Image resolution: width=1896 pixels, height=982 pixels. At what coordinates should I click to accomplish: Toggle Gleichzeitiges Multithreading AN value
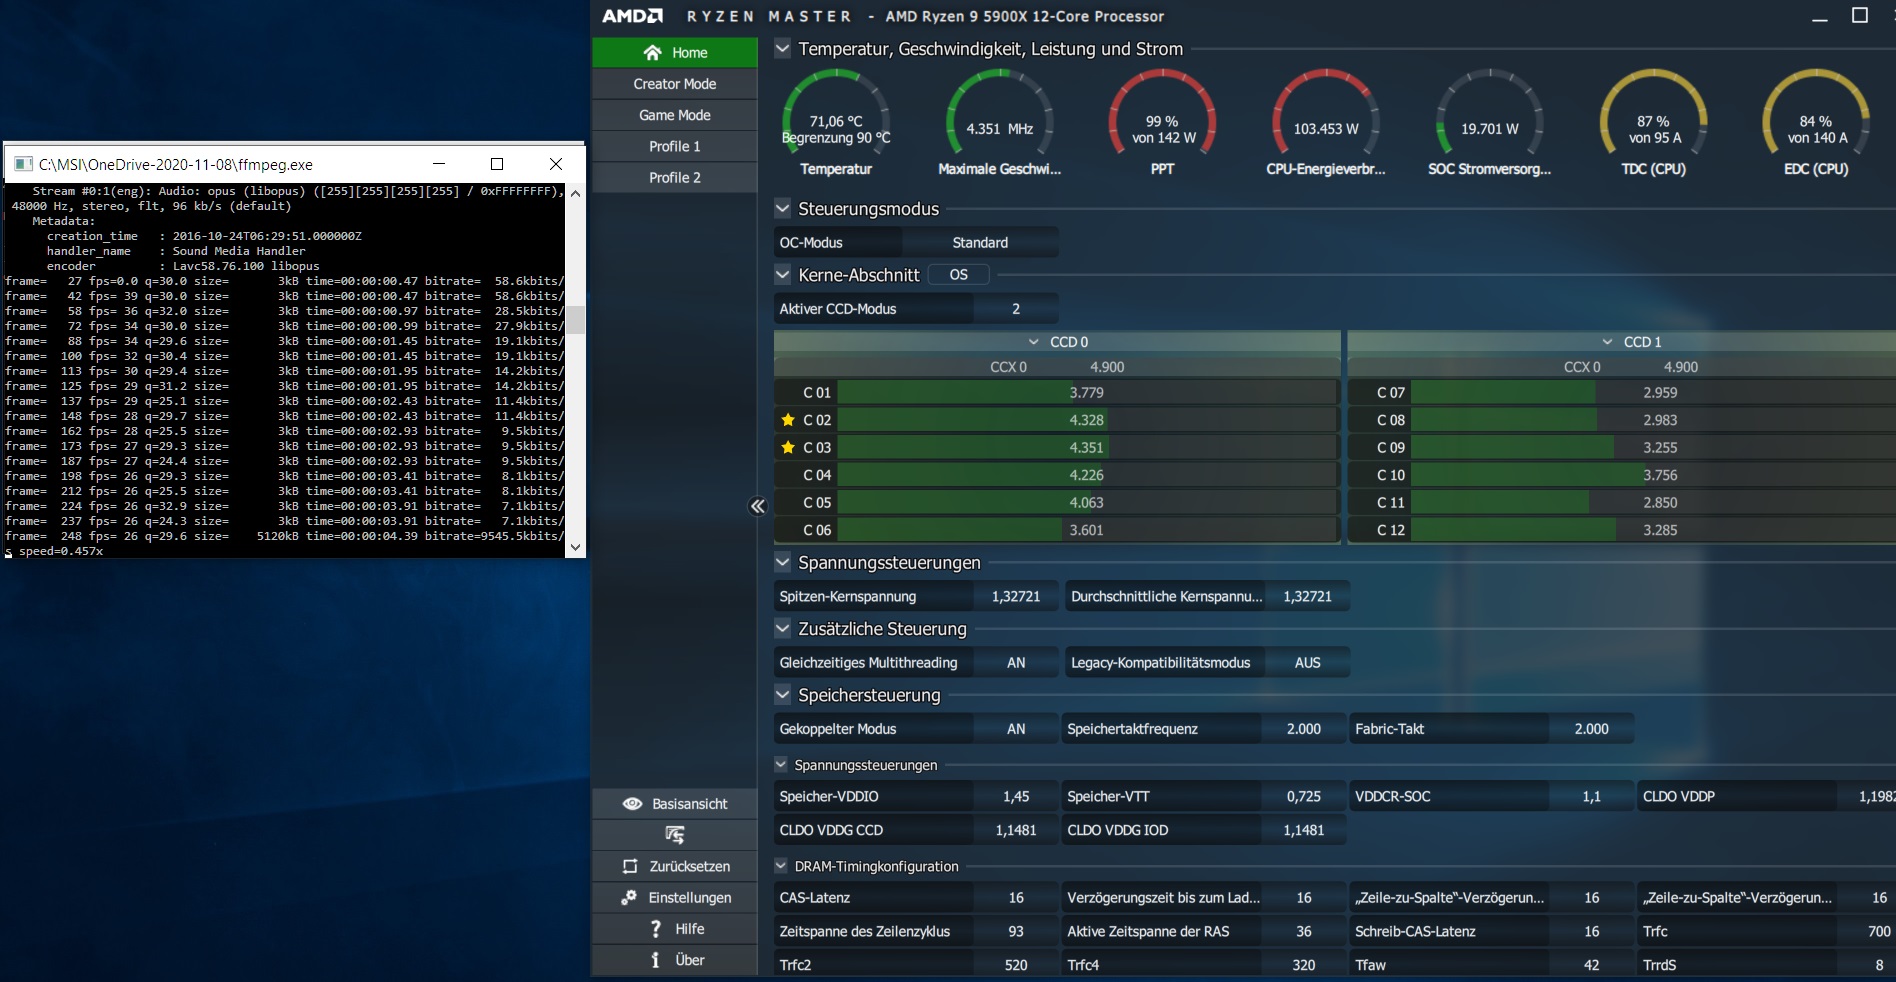point(1016,662)
